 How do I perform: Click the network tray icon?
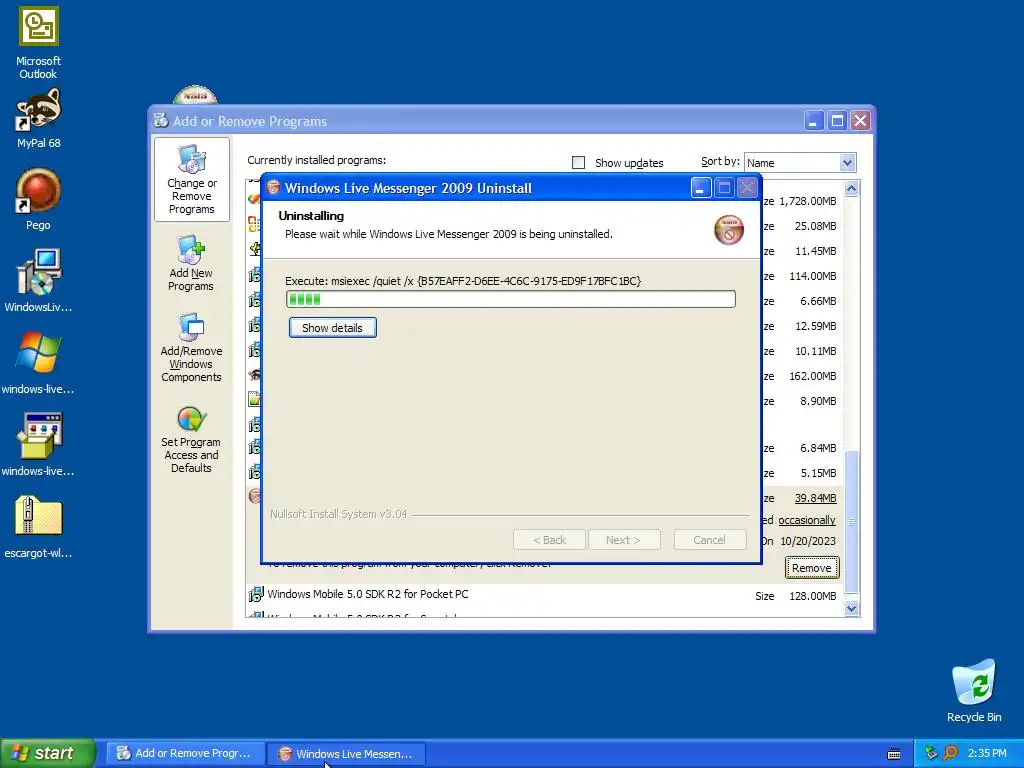coord(931,753)
